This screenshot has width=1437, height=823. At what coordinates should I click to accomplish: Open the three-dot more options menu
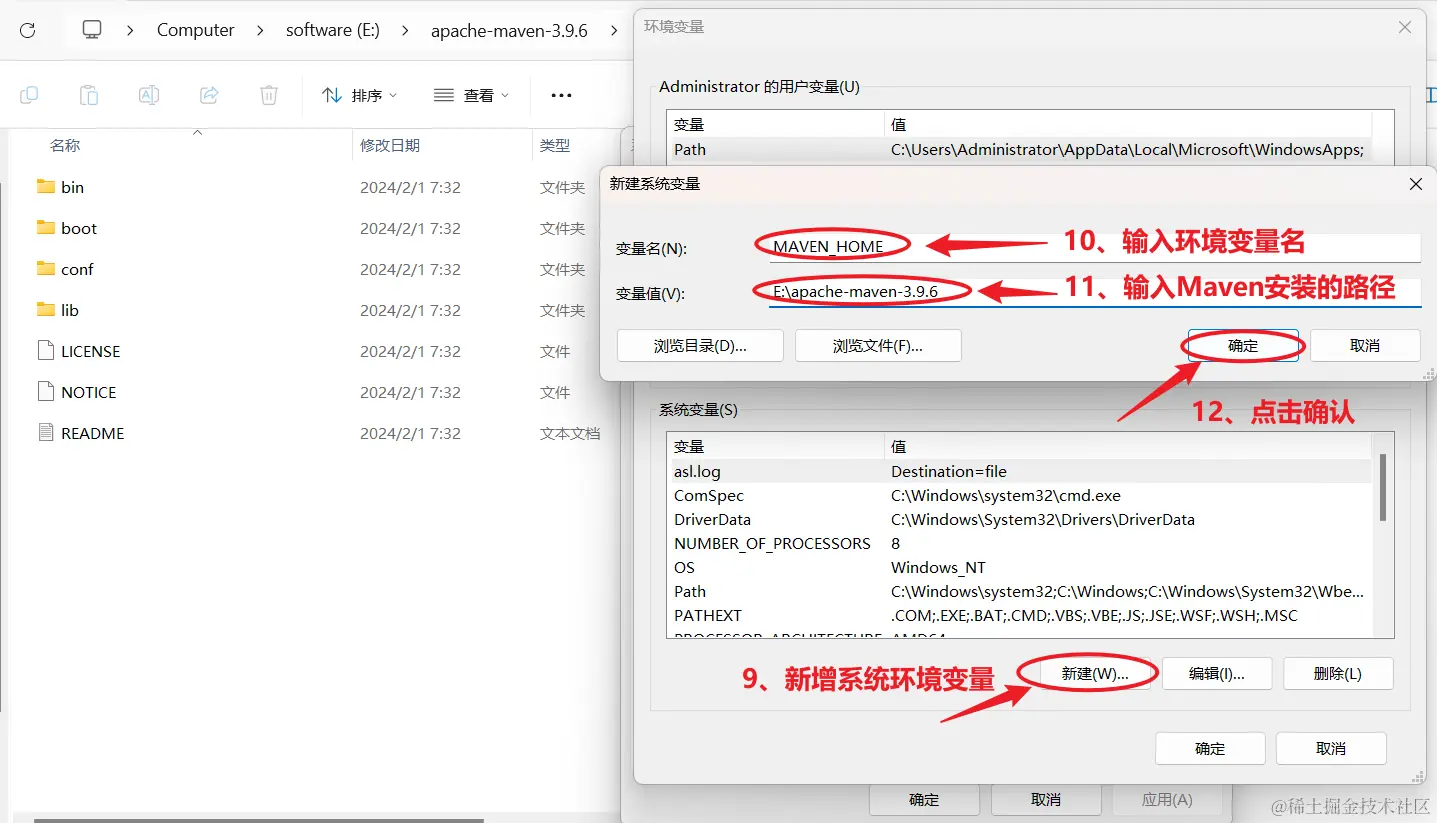[x=561, y=95]
